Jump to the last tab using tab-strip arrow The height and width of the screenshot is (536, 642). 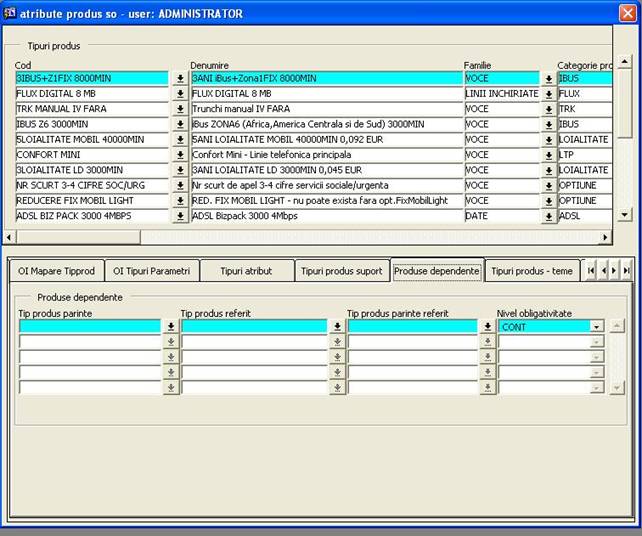(x=627, y=271)
